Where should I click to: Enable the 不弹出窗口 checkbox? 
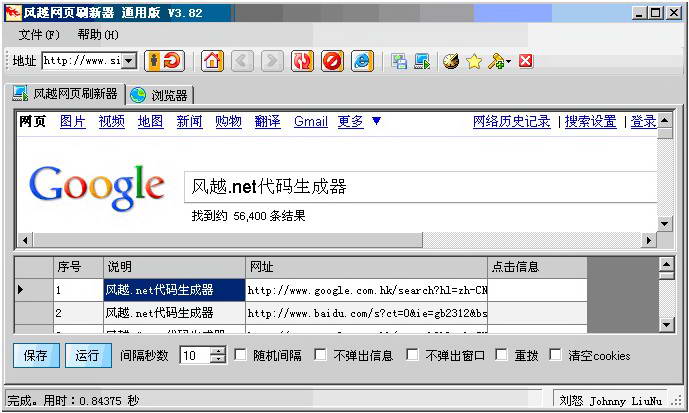click(x=412, y=355)
